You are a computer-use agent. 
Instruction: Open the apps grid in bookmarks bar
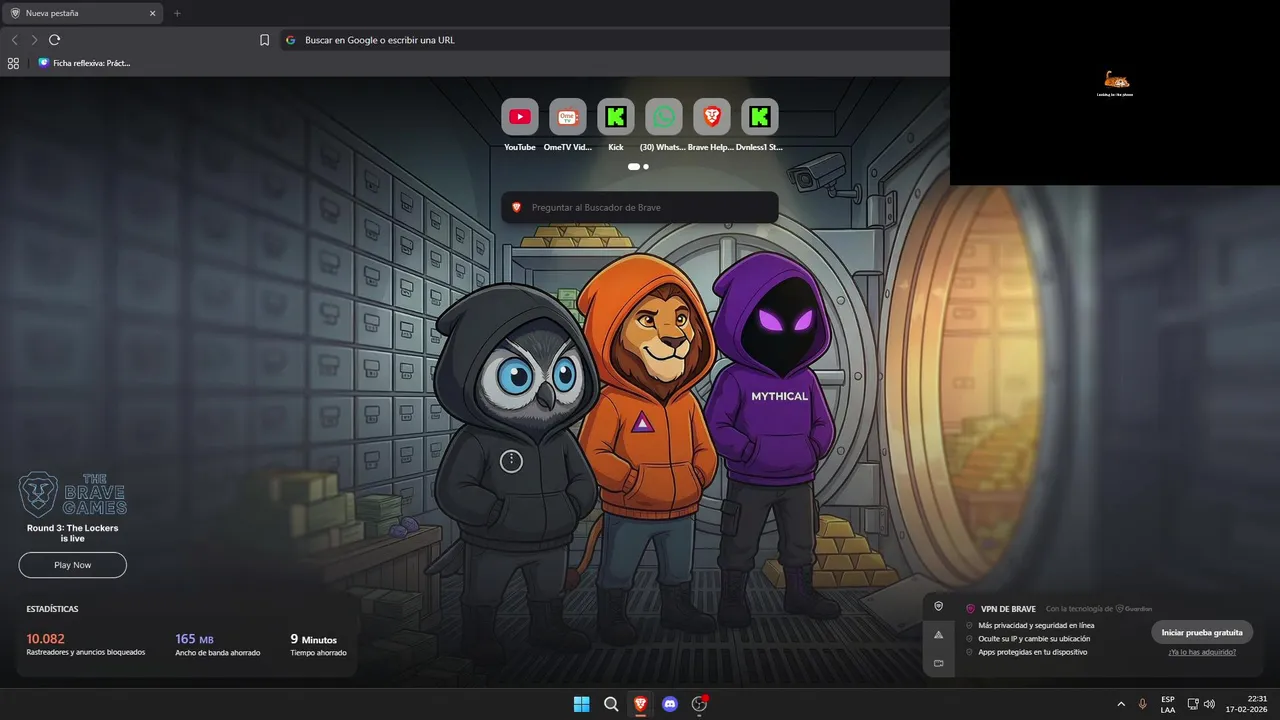click(13, 63)
